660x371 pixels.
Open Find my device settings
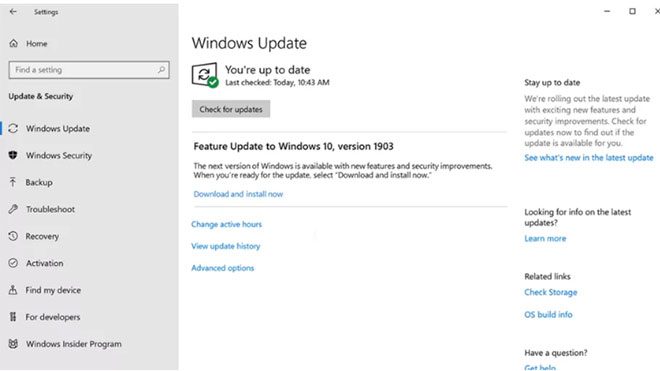click(53, 290)
